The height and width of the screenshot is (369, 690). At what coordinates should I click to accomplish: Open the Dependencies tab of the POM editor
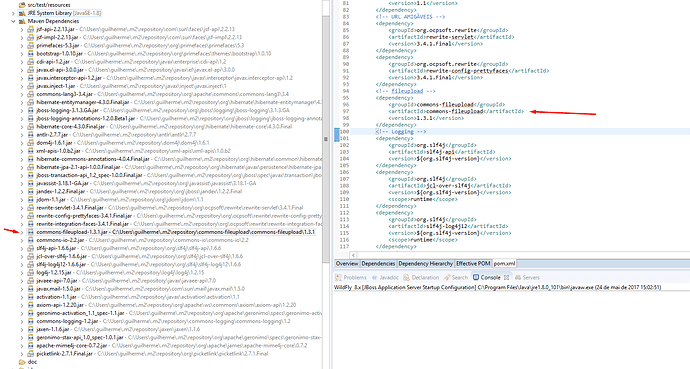378,263
